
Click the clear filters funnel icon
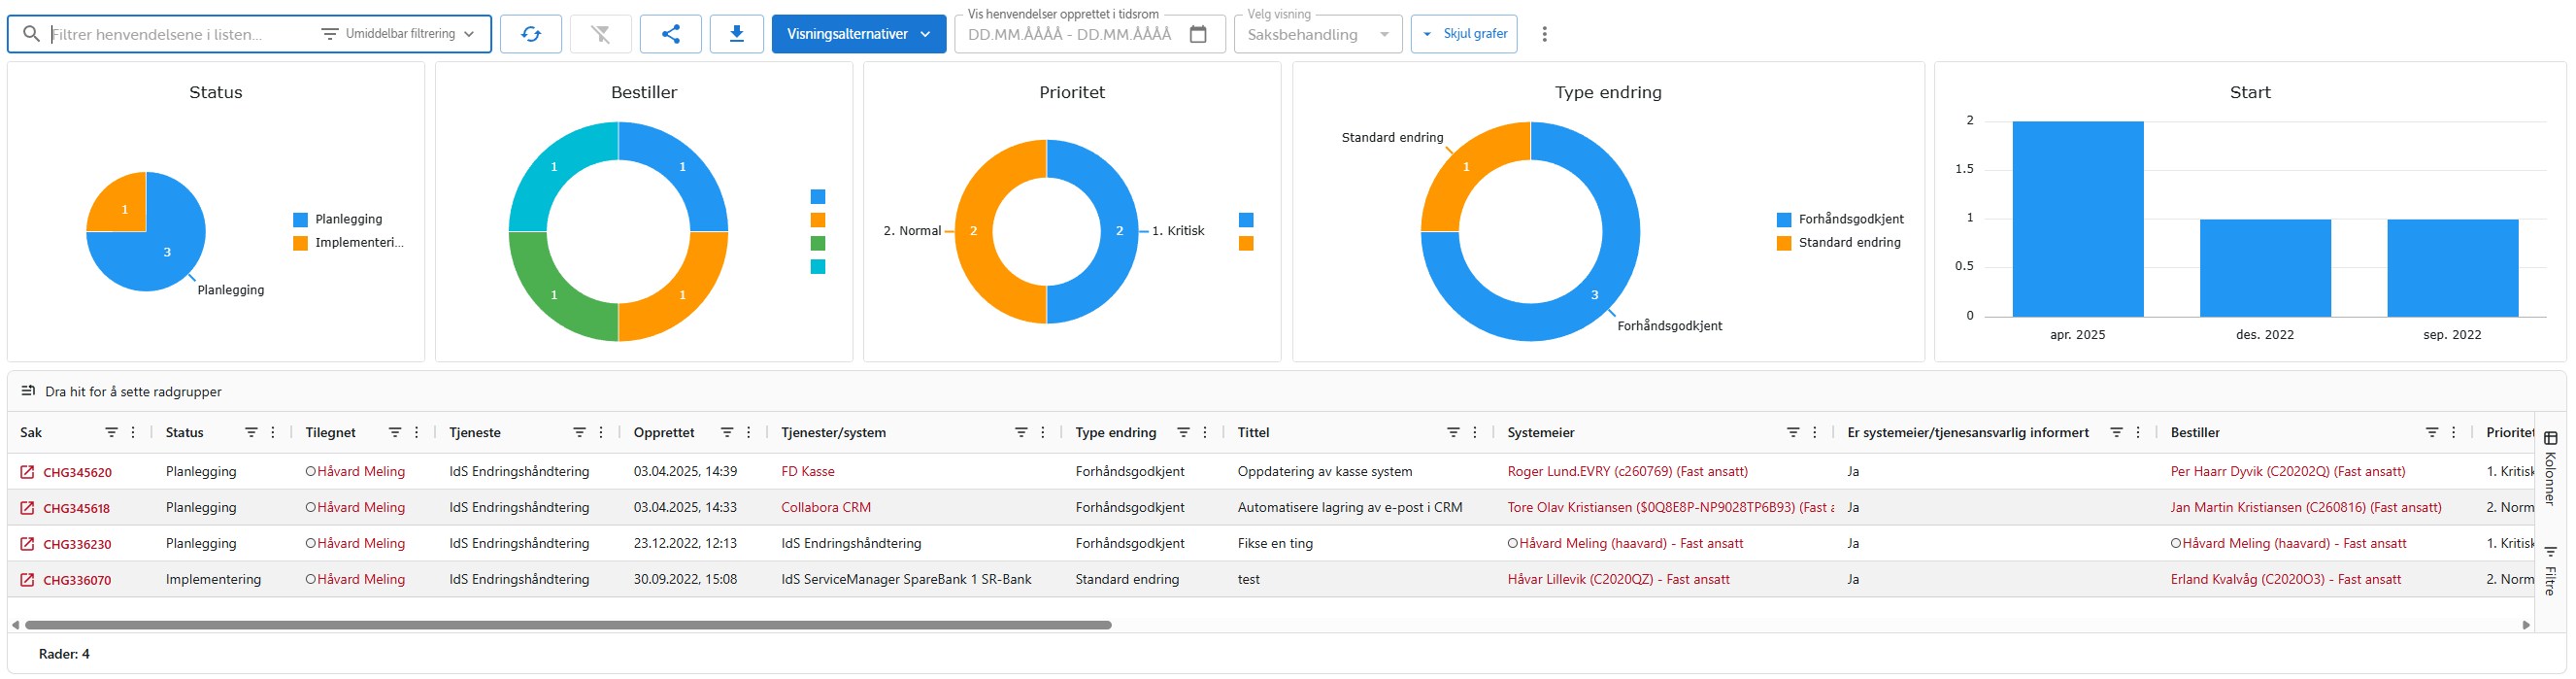tap(600, 34)
